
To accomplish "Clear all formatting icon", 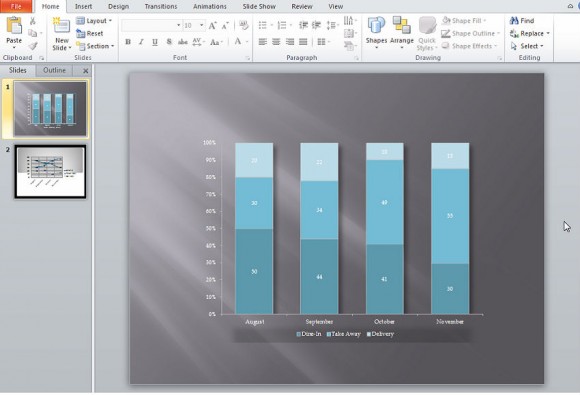I will click(244, 25).
